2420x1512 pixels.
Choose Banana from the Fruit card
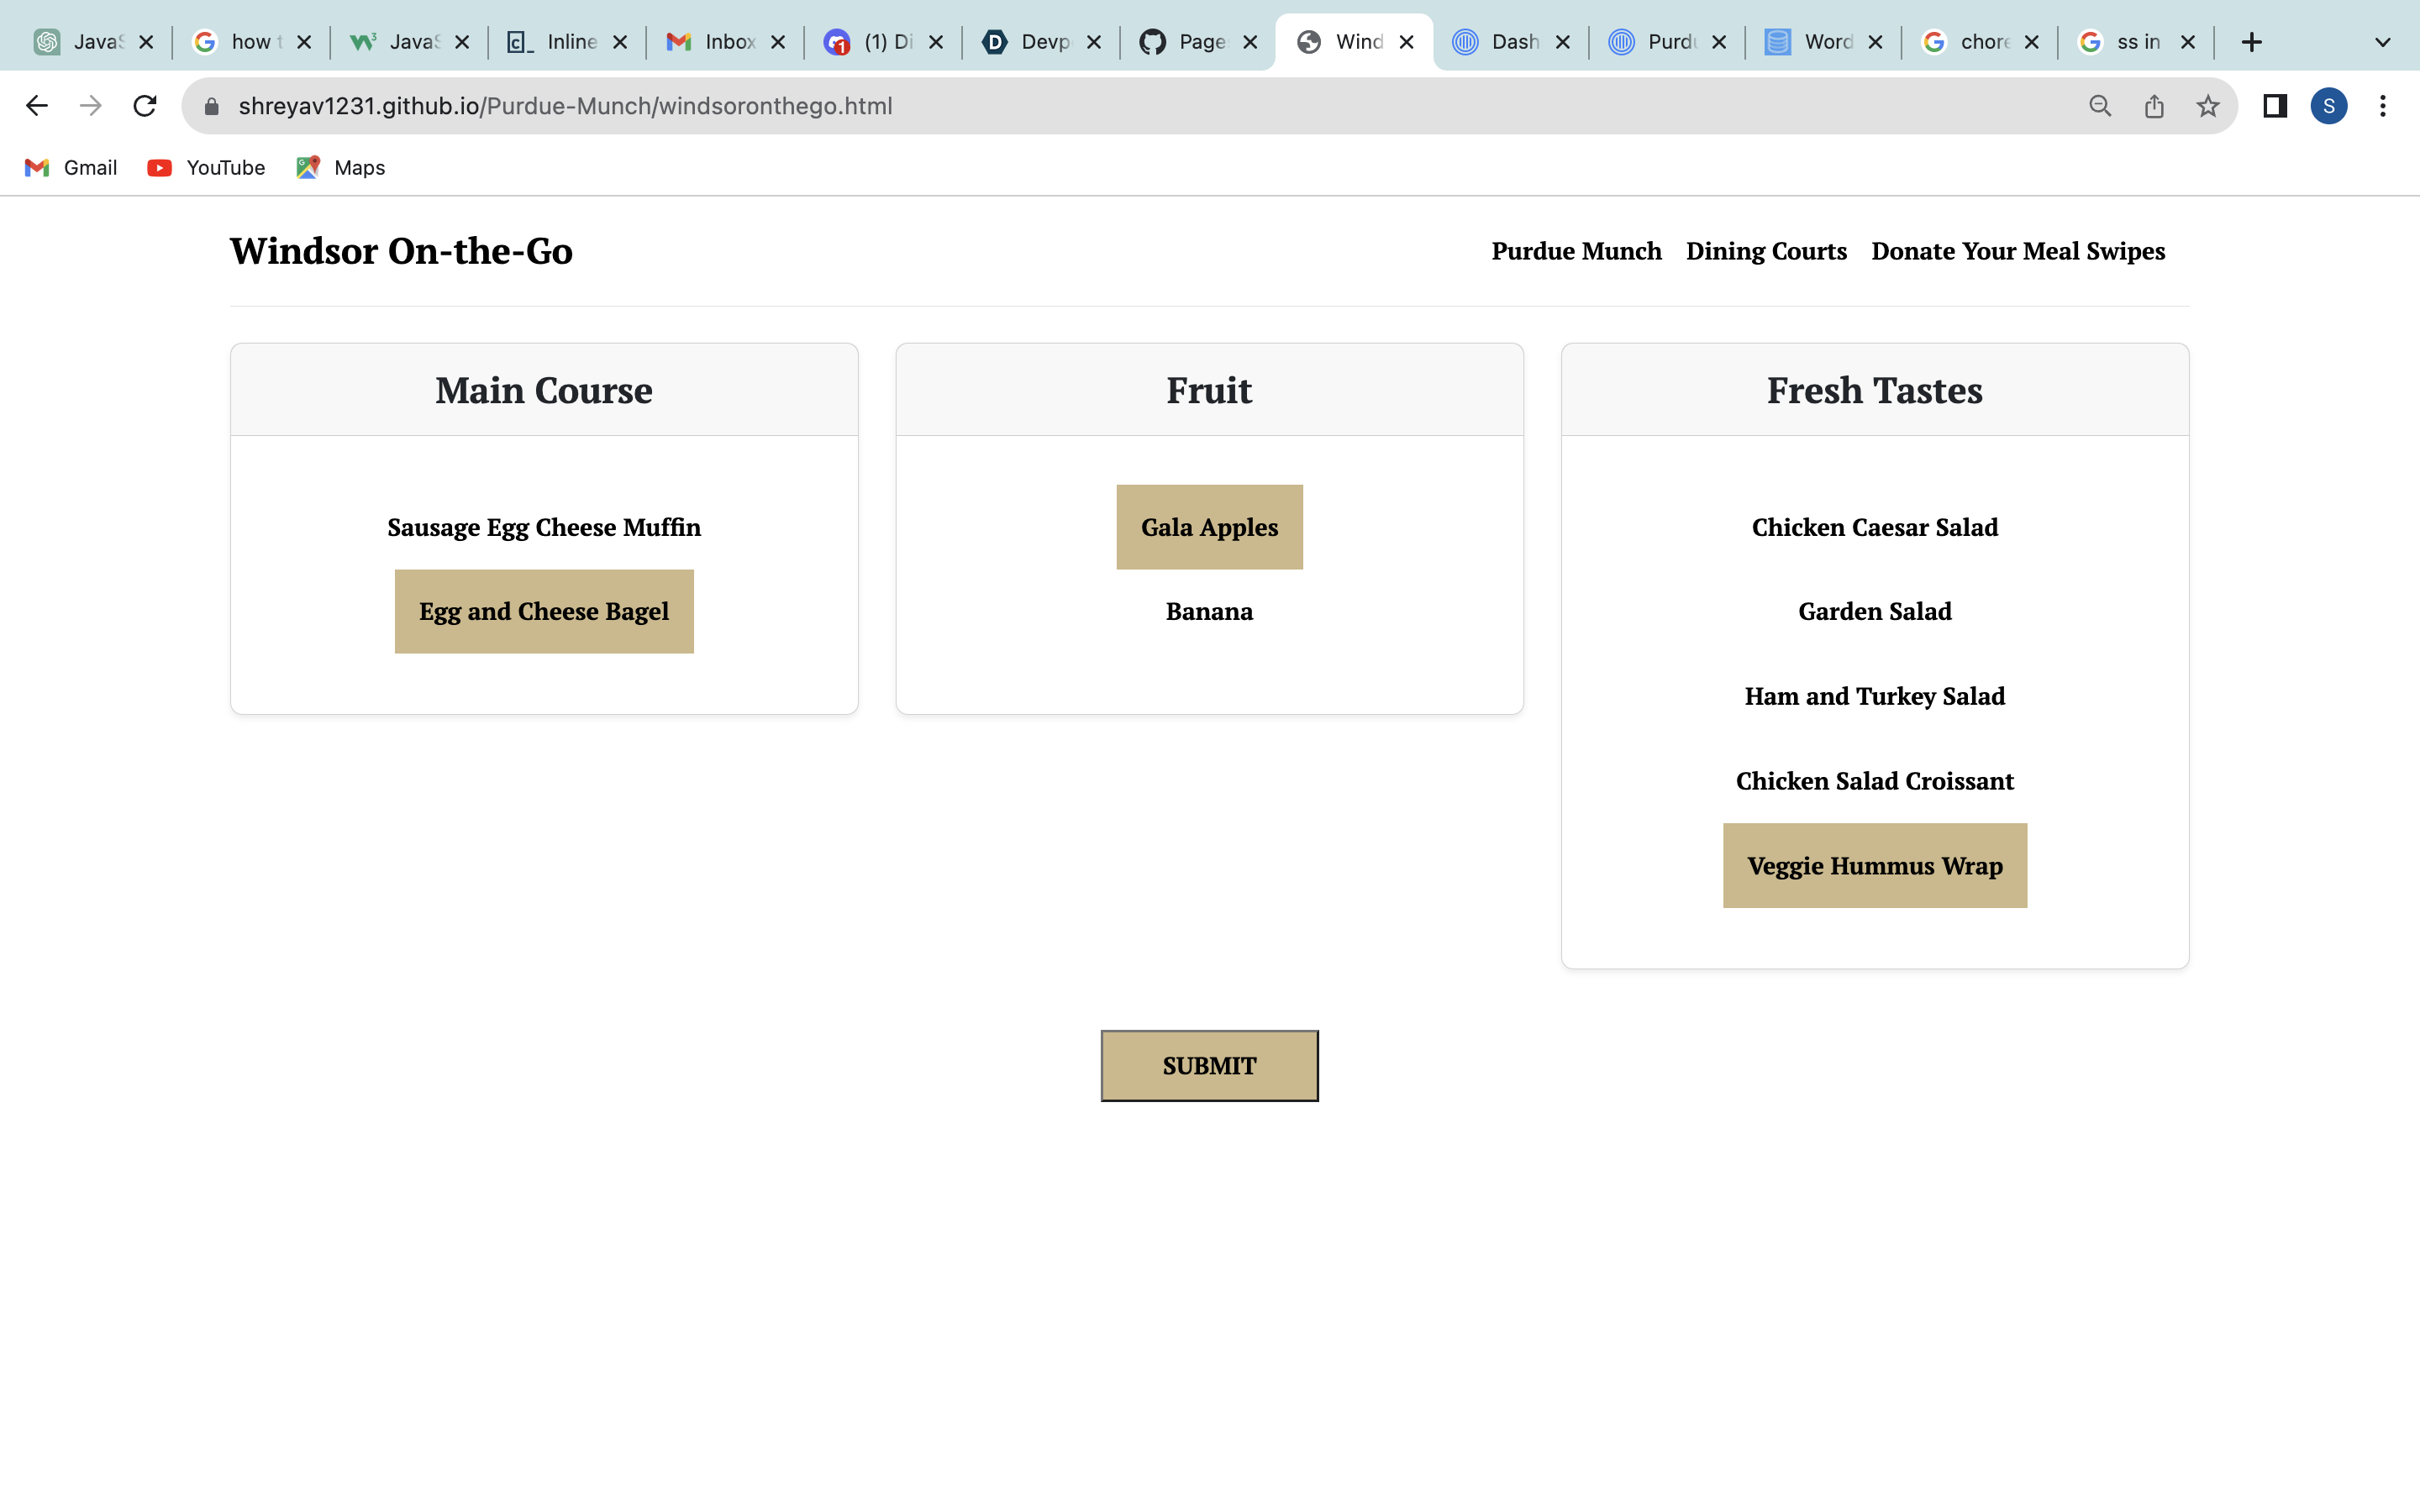pyautogui.click(x=1209, y=611)
